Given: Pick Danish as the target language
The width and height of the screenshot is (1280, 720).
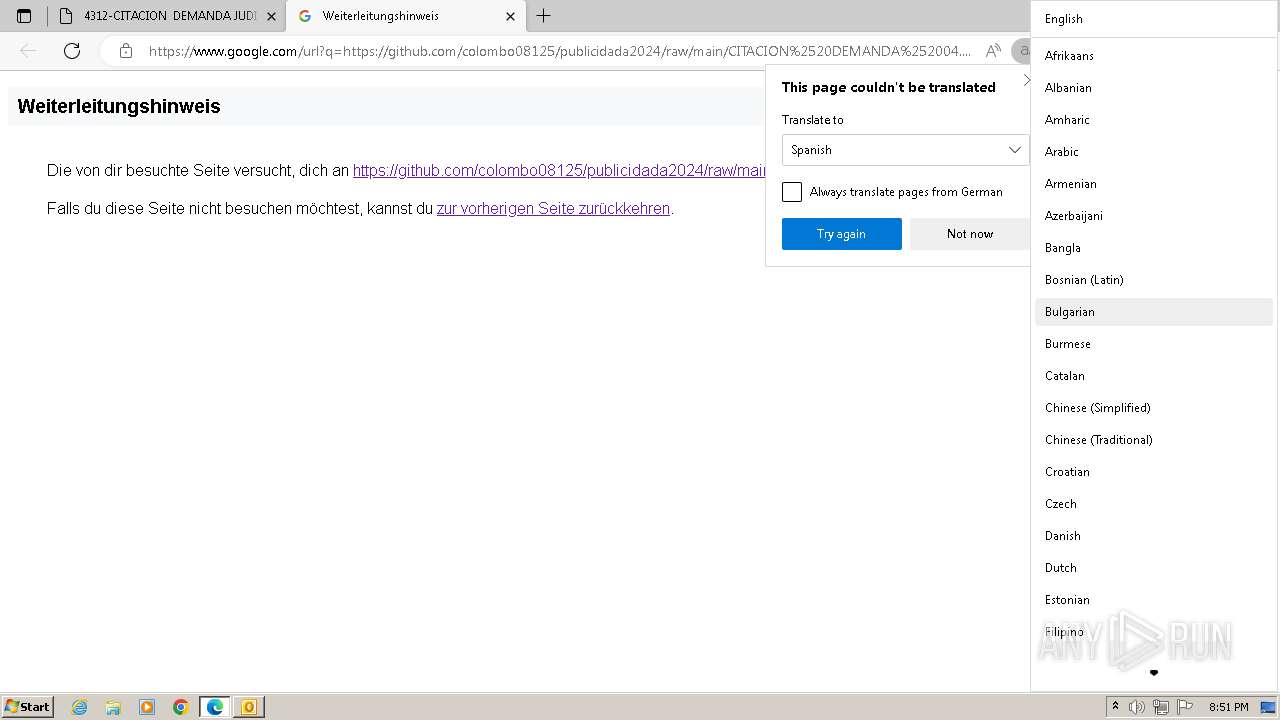Looking at the screenshot, I should pyautogui.click(x=1154, y=536).
